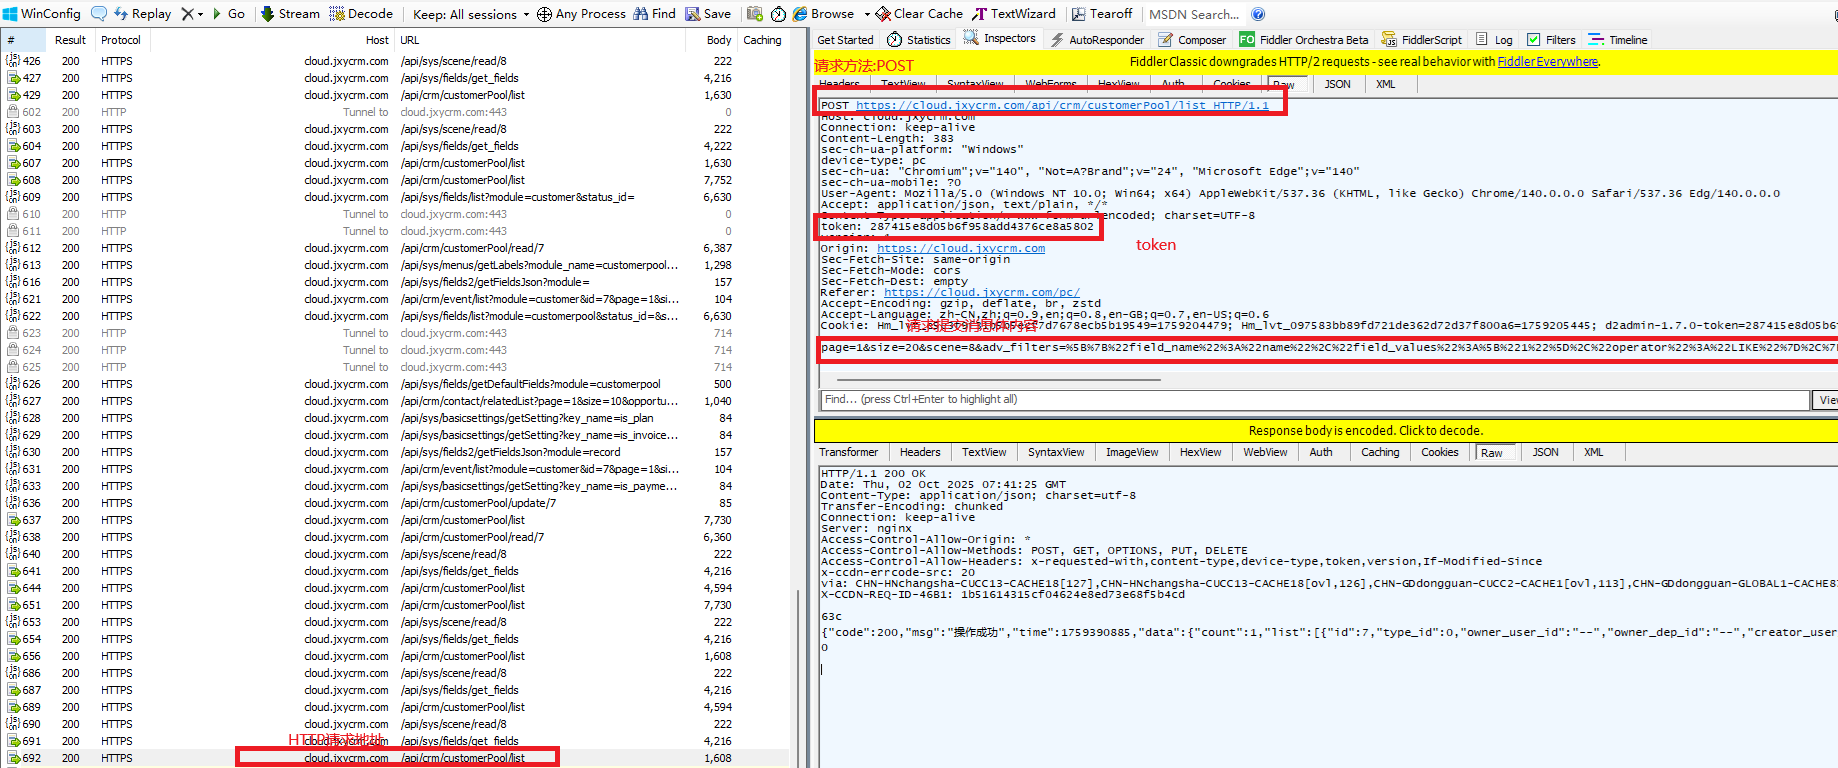1838x768 pixels.
Task: Select session 636 customerPool/update/7
Action: (x=395, y=503)
